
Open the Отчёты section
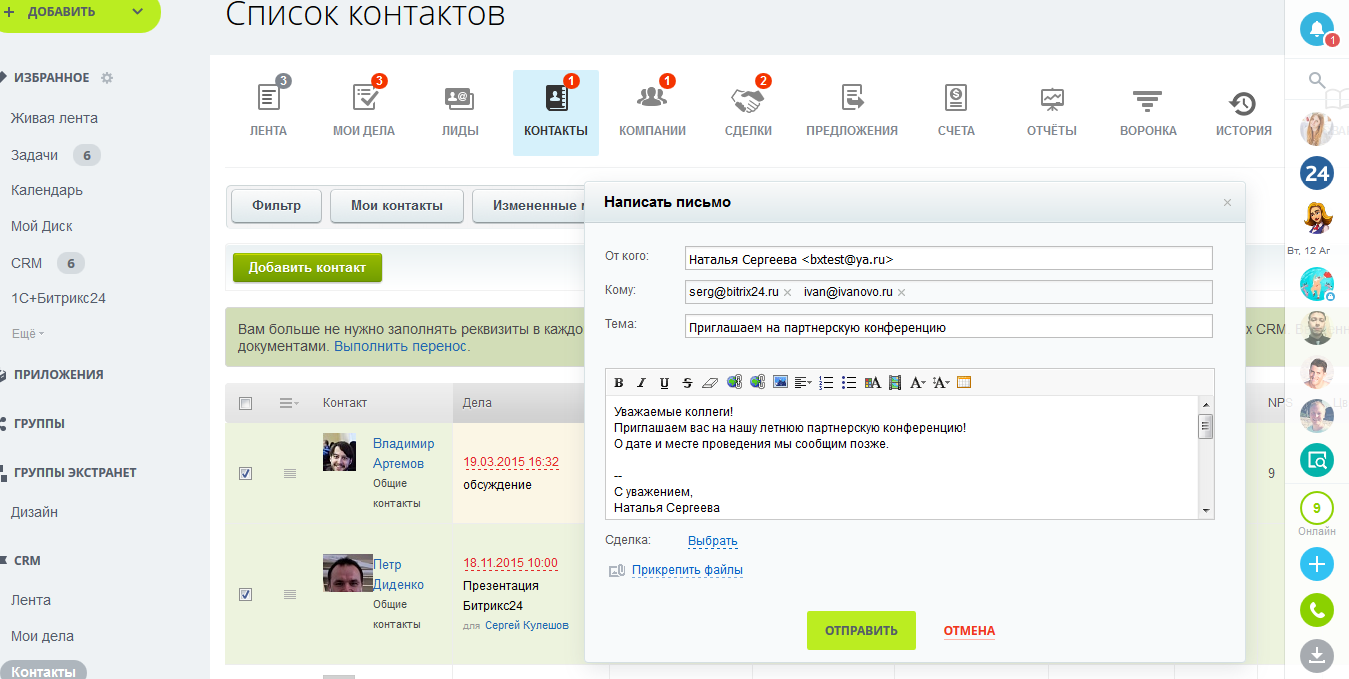pyautogui.click(x=1052, y=112)
